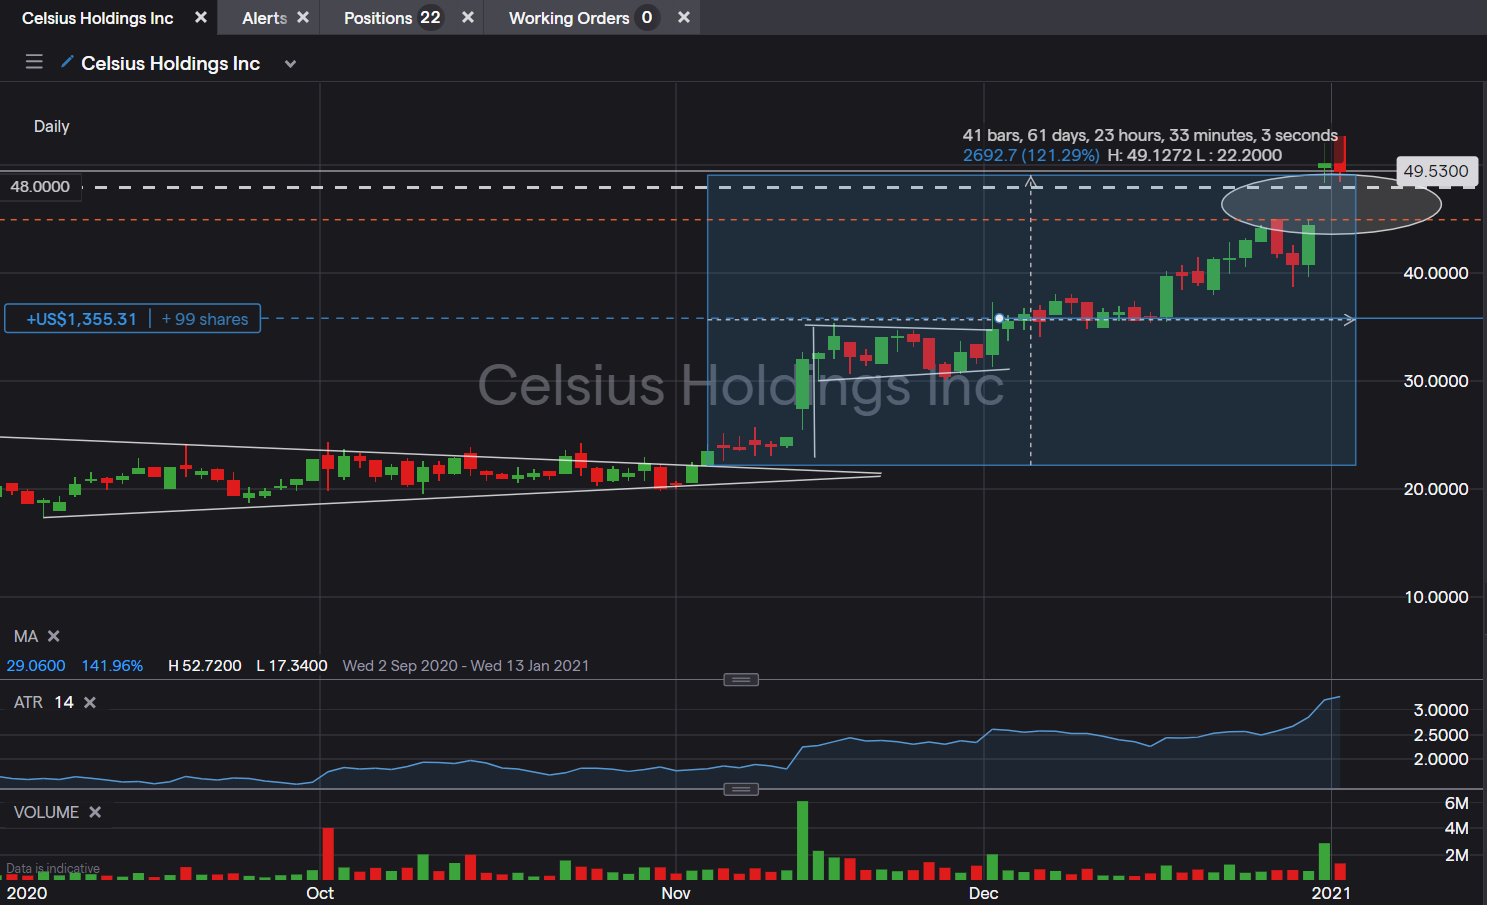Open the Alerts tab
Image resolution: width=1487 pixels, height=905 pixels.
point(264,18)
